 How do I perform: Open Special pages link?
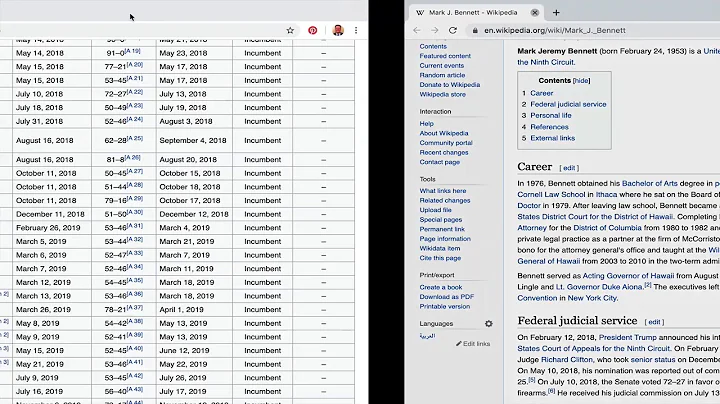440,219
